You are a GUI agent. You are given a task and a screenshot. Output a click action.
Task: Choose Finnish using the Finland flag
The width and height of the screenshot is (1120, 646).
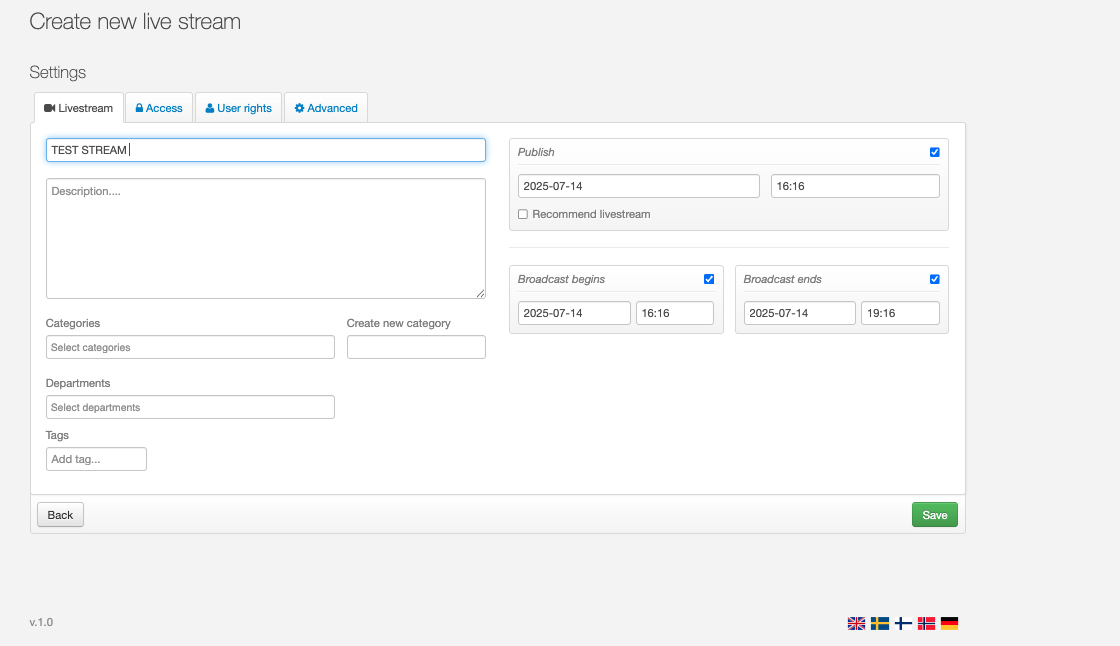click(903, 623)
